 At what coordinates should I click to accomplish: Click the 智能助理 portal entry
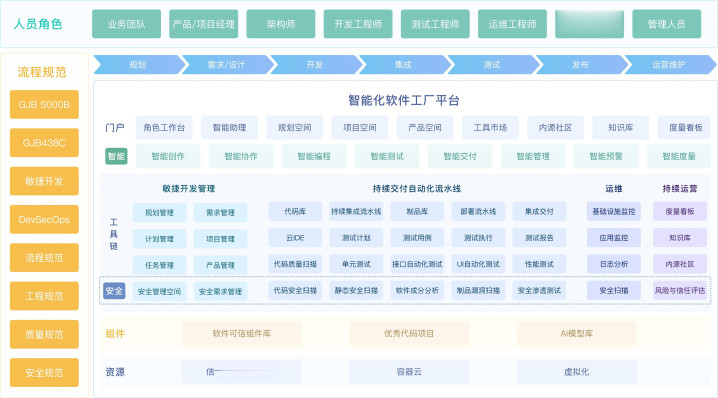click(229, 127)
